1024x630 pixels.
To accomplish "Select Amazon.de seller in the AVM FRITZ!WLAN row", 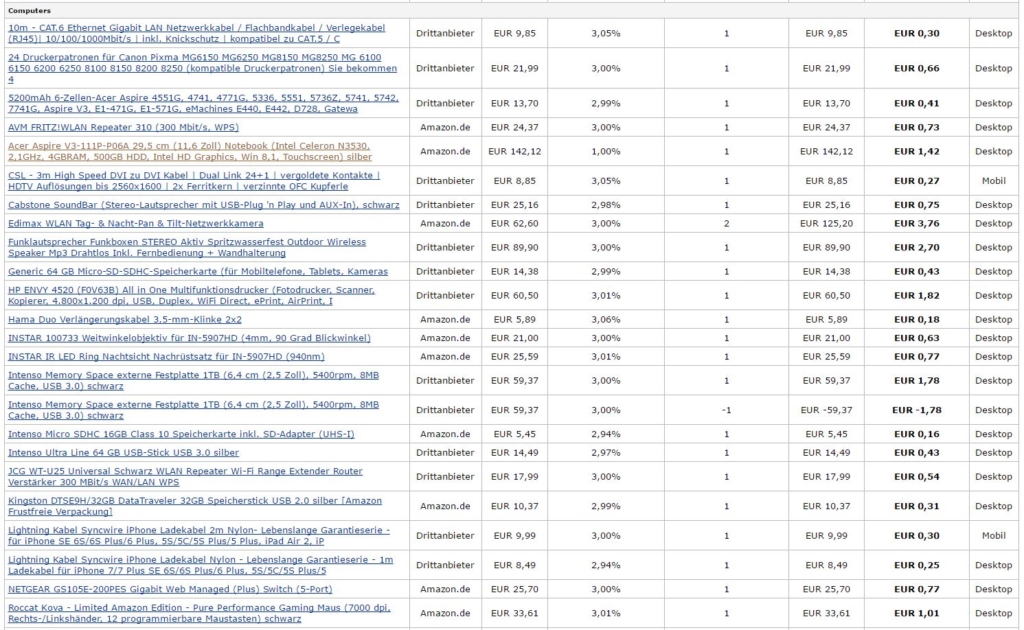I will [445, 127].
